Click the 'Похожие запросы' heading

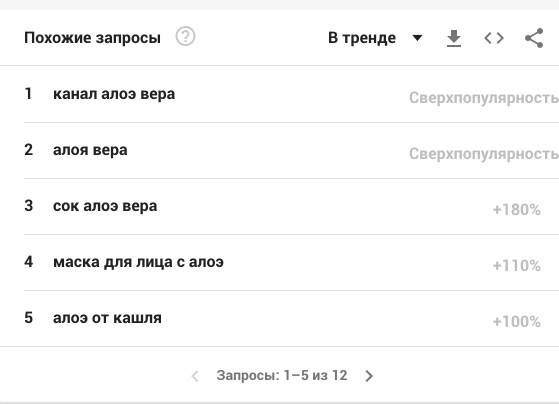click(x=93, y=38)
